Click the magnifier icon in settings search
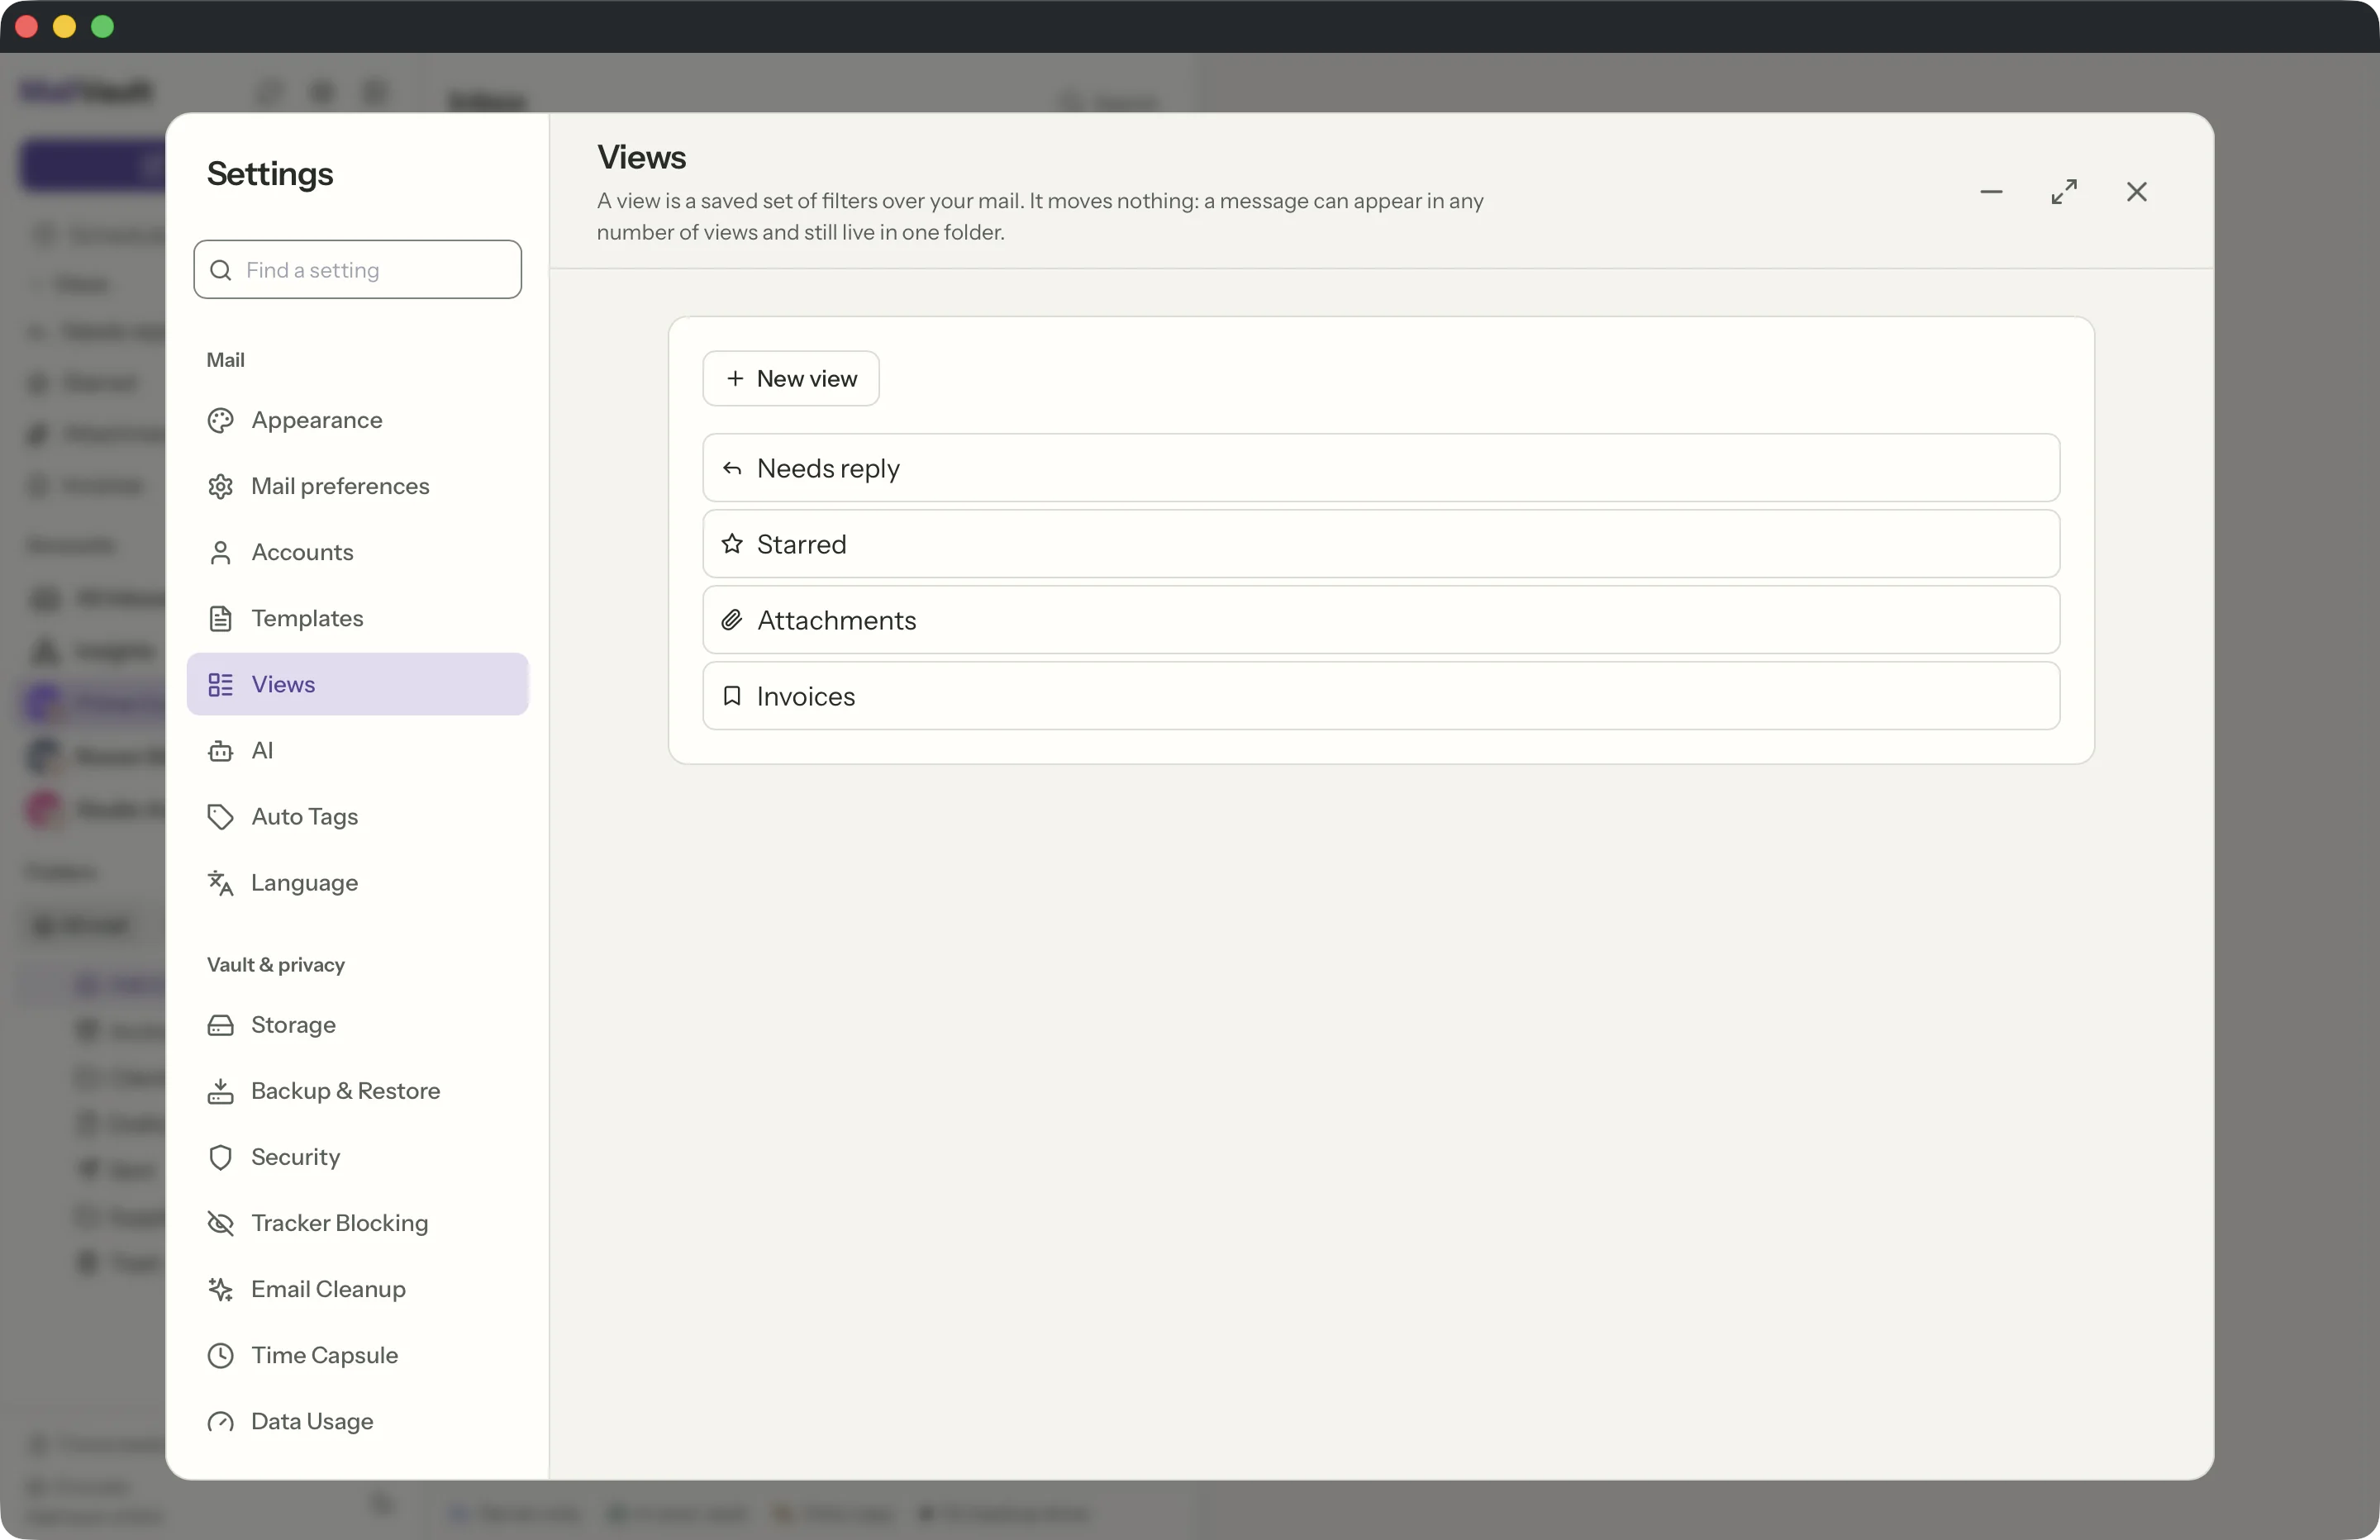 pyautogui.click(x=221, y=270)
